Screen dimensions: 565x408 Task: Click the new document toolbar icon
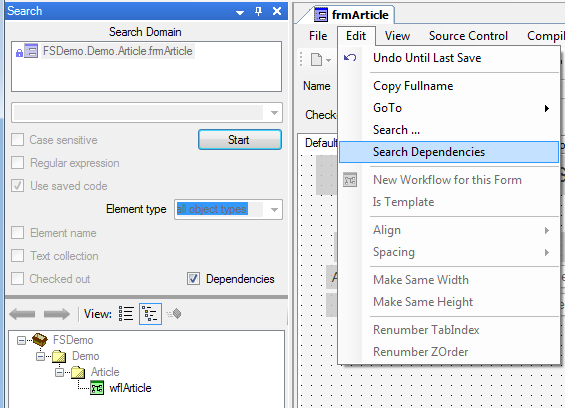point(316,59)
